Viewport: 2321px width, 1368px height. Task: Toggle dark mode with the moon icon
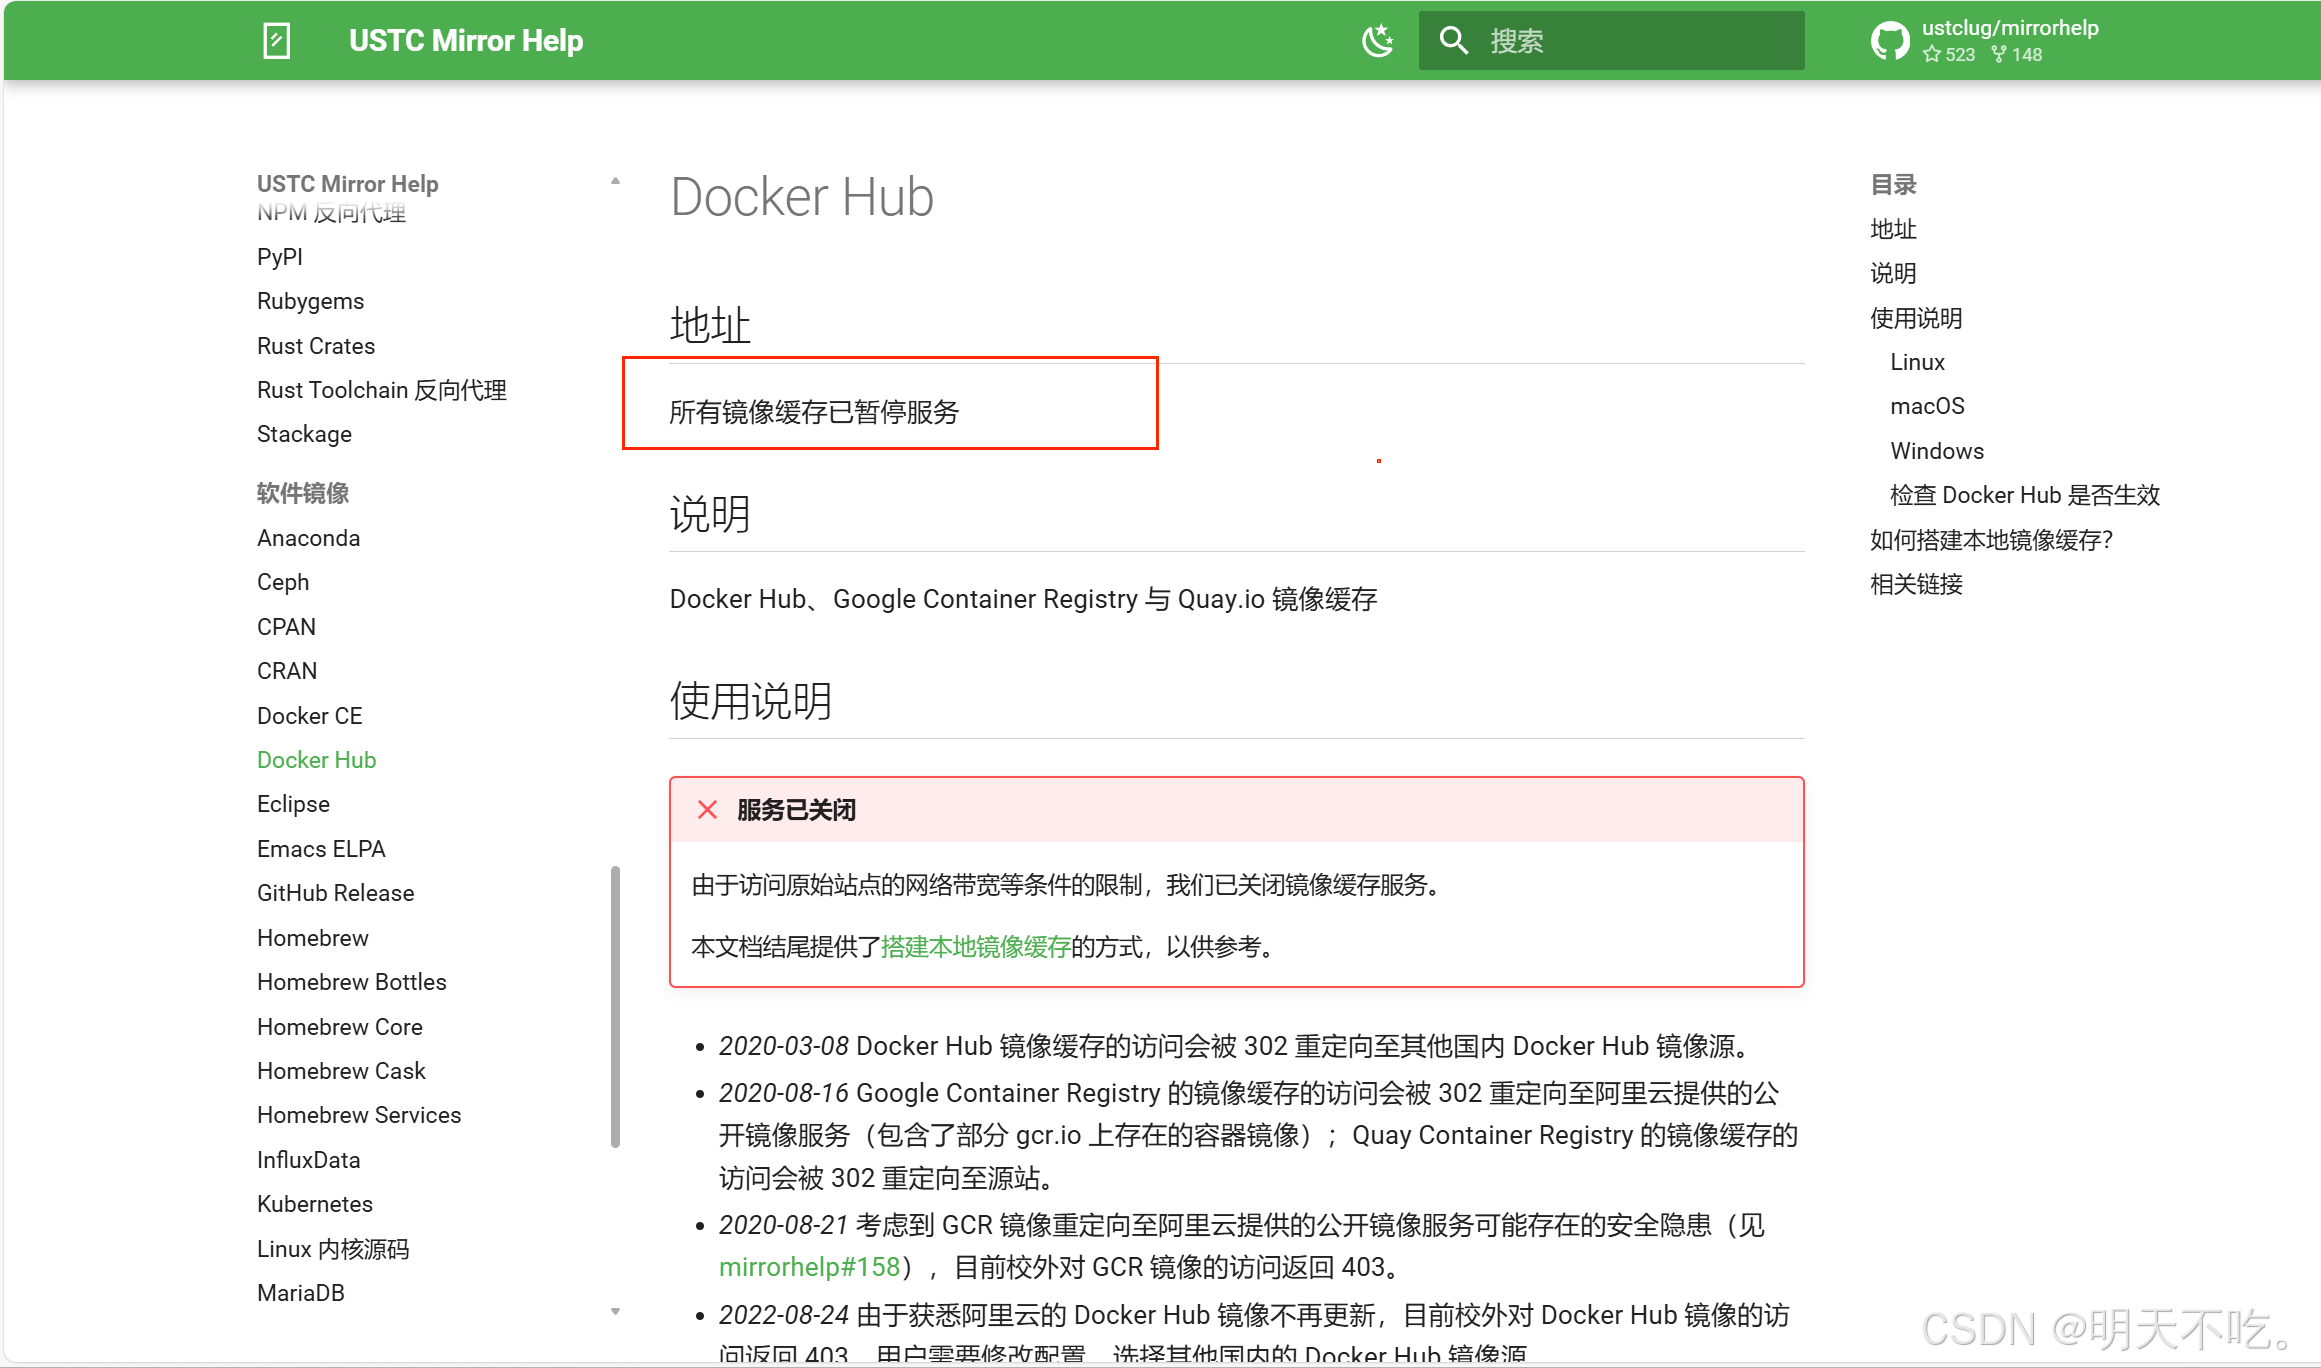[x=1377, y=41]
